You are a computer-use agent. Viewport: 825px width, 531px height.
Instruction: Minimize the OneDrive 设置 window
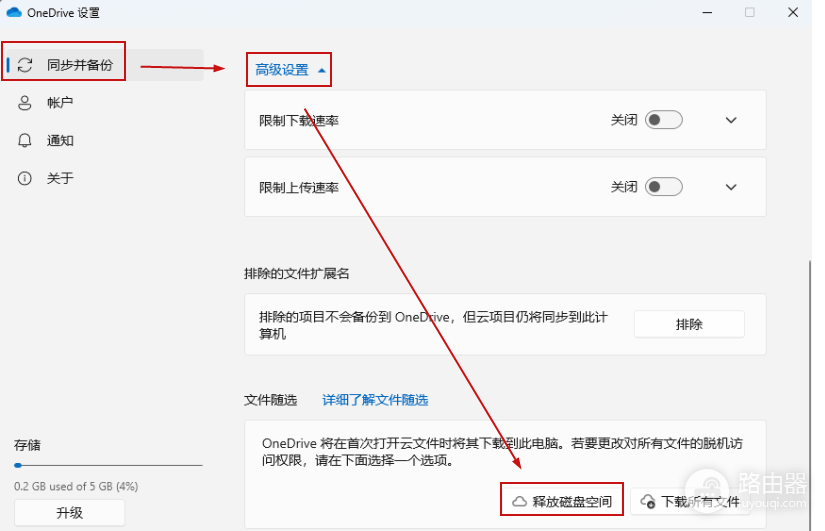(x=707, y=12)
